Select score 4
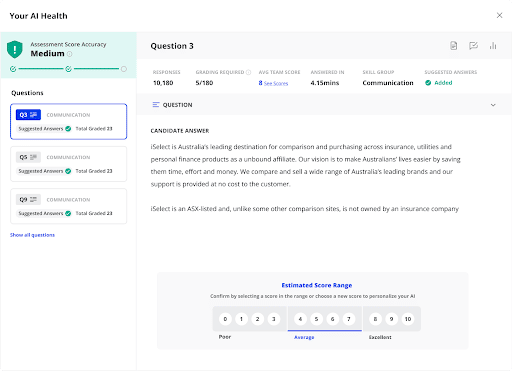The image size is (512, 371). click(x=300, y=319)
